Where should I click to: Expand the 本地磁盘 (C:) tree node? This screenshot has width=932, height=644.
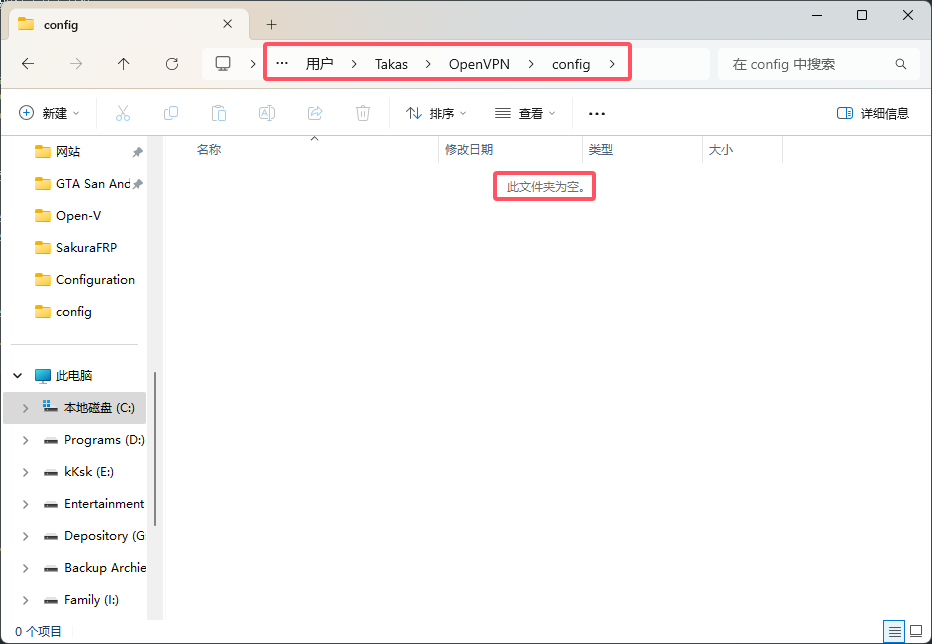point(26,408)
